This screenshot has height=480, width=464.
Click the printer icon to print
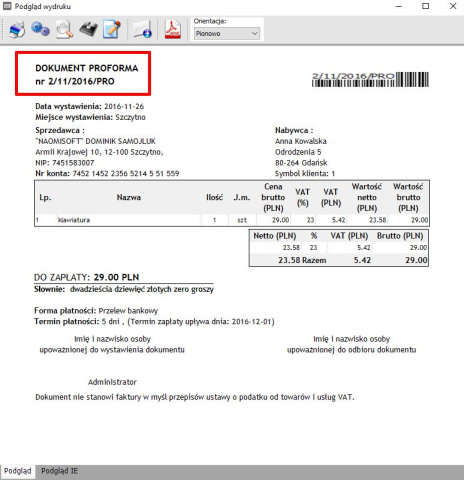(x=17, y=30)
